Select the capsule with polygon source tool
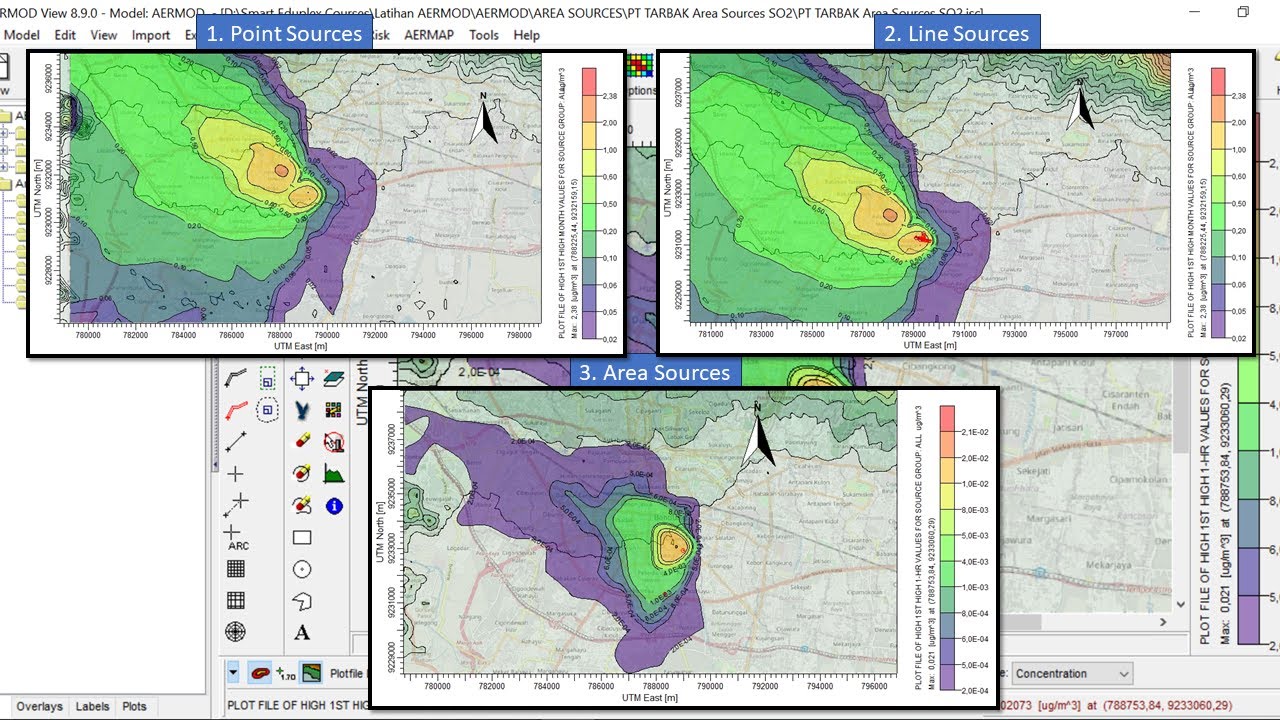 click(302, 505)
